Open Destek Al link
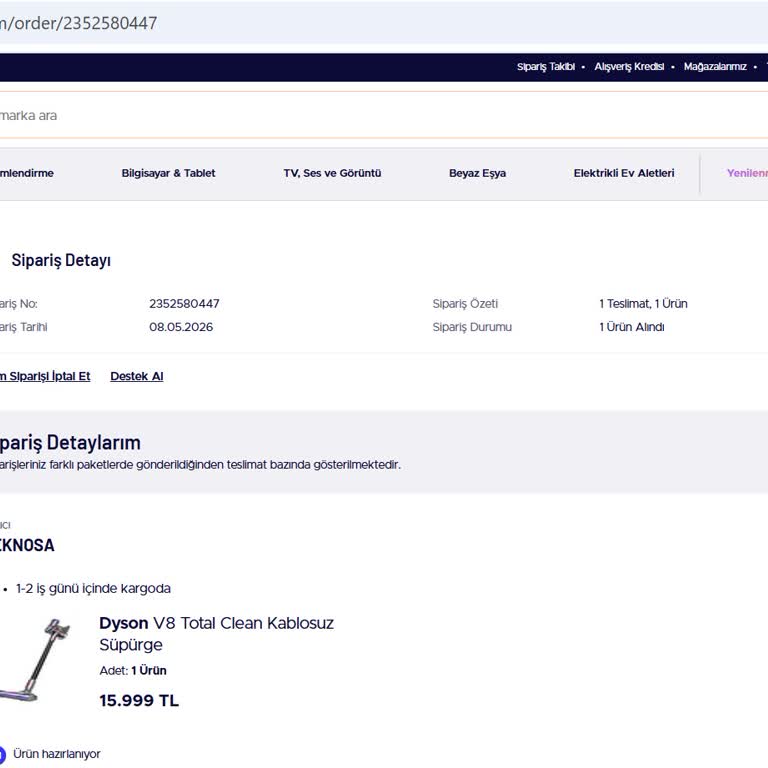Screen dimensions: 768x768 point(137,376)
